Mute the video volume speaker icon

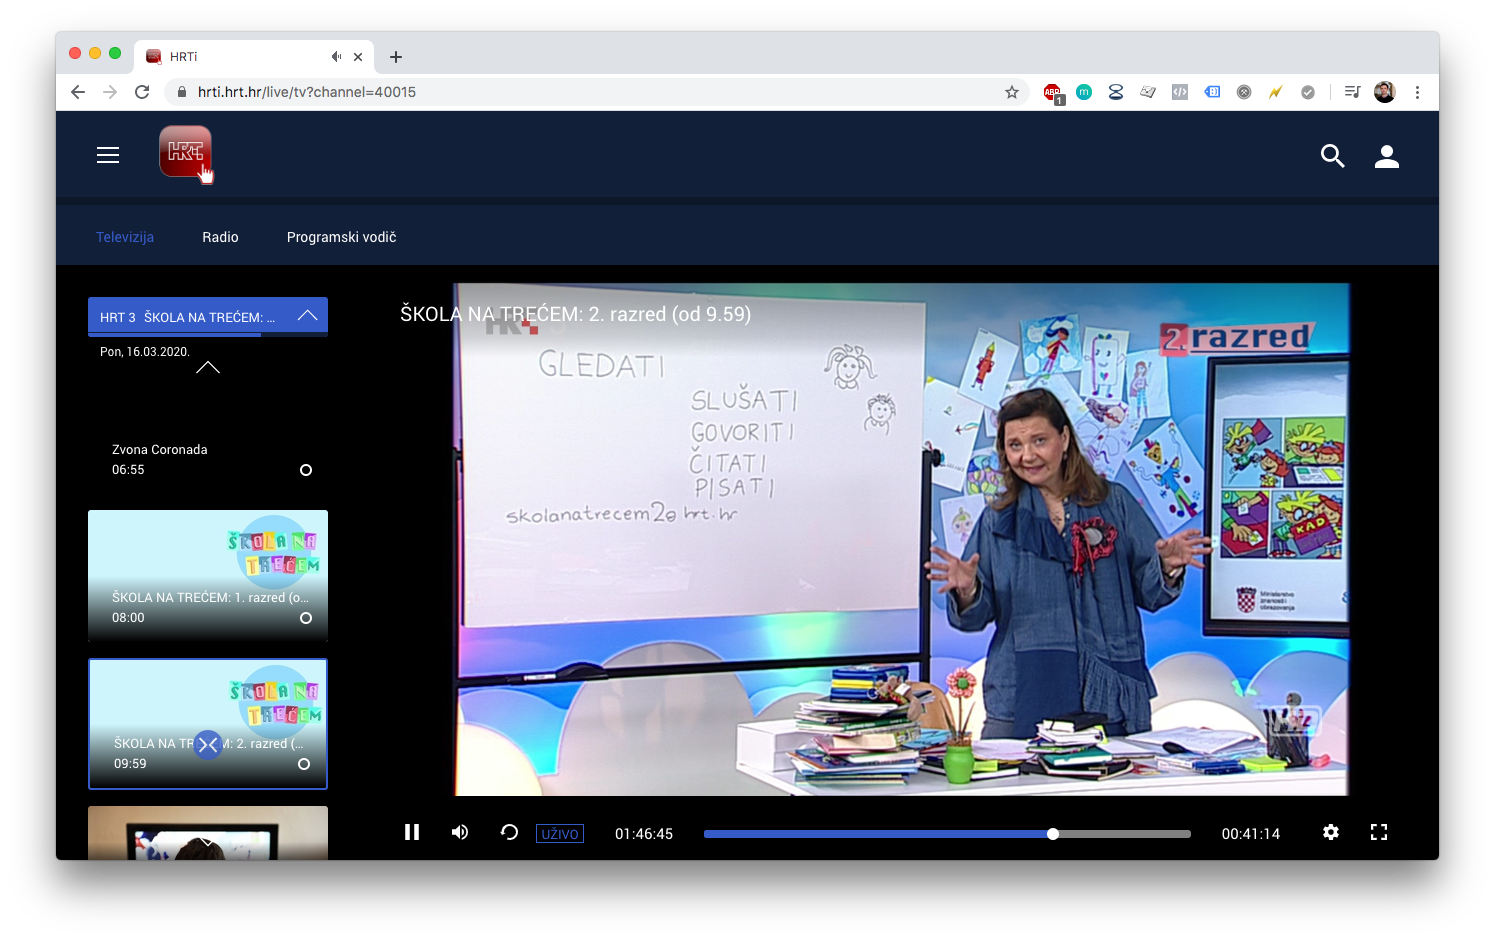point(460,832)
